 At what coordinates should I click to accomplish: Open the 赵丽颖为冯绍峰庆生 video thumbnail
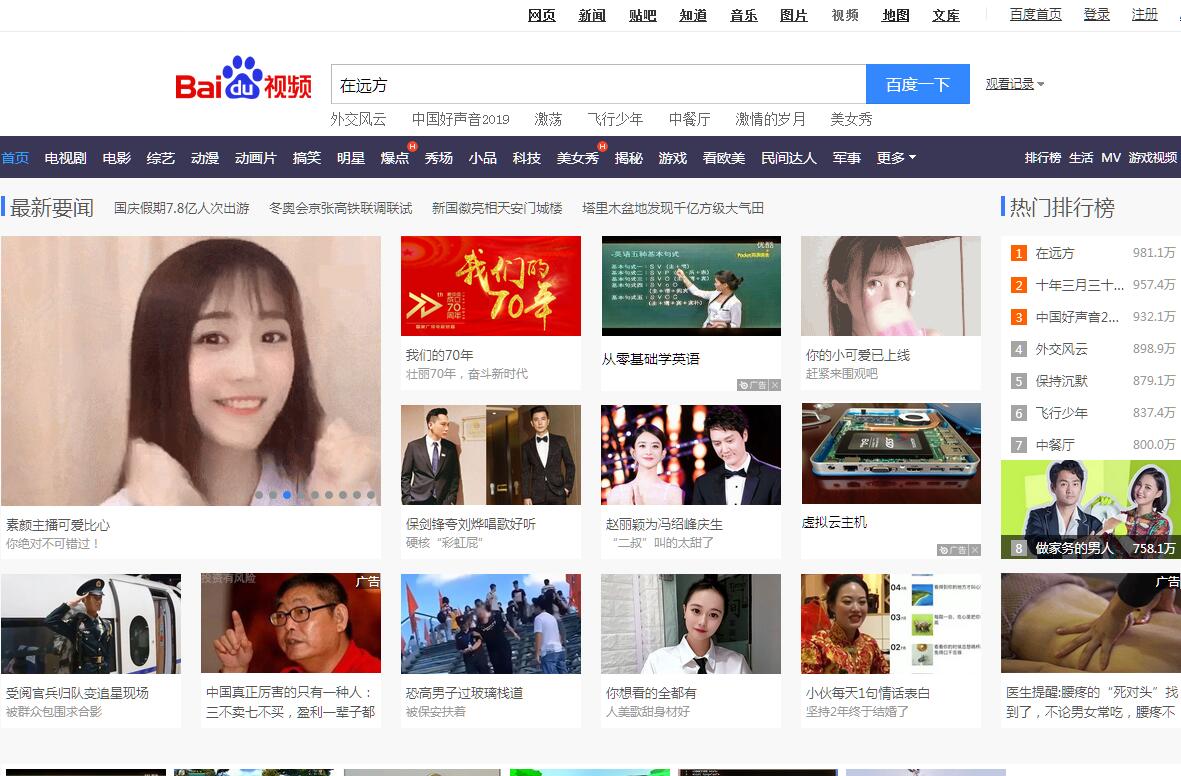(x=691, y=455)
